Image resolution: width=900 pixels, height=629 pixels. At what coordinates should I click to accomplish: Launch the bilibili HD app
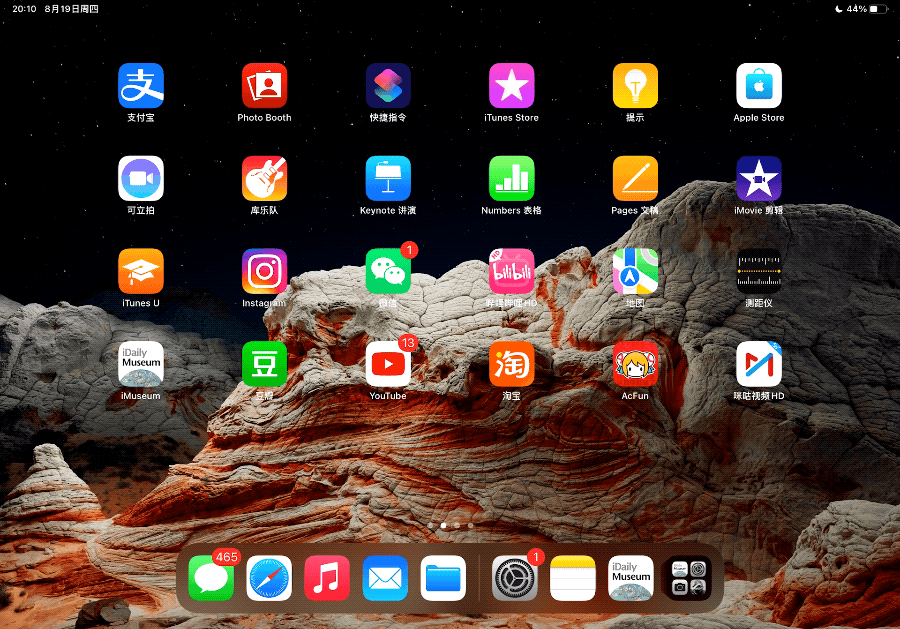[x=511, y=271]
